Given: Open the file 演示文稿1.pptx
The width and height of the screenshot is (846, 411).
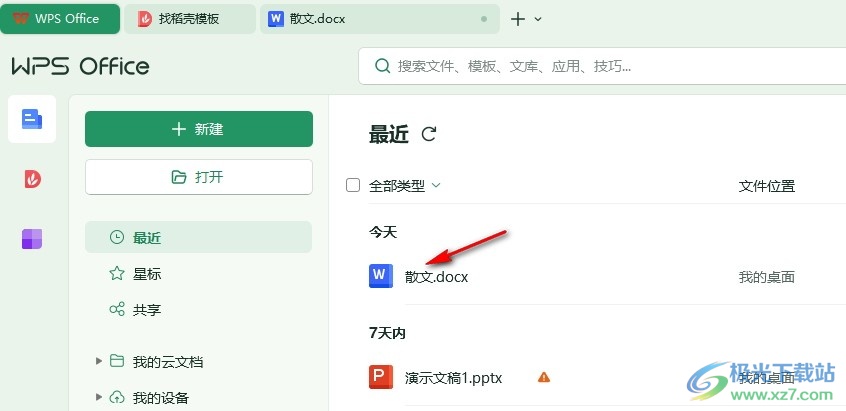Looking at the screenshot, I should pos(454,378).
